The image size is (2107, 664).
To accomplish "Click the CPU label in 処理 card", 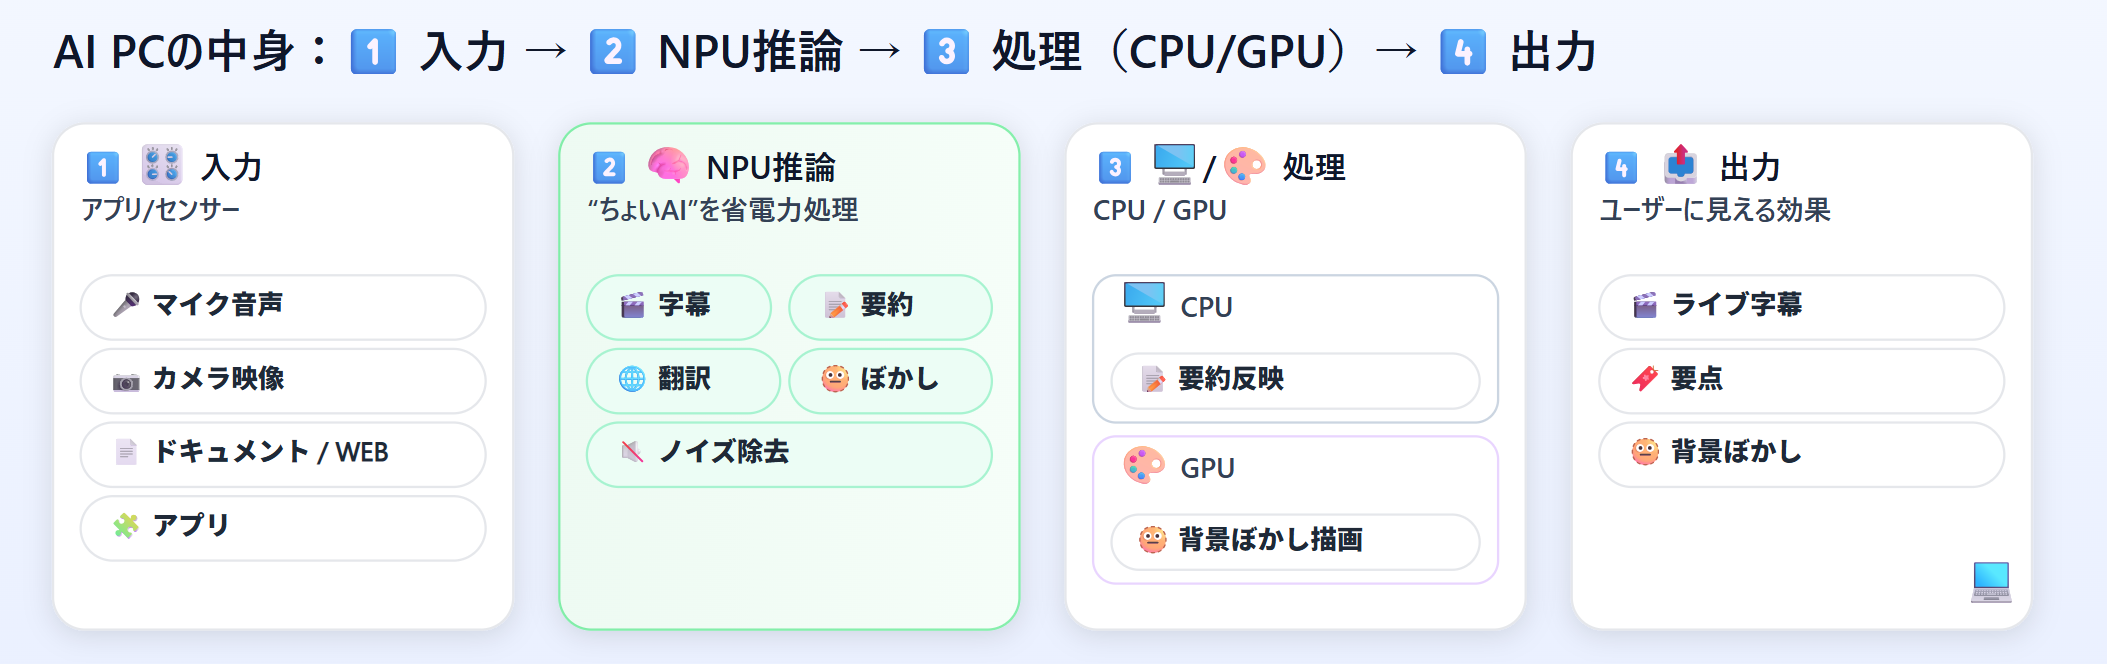I will (x=1206, y=307).
